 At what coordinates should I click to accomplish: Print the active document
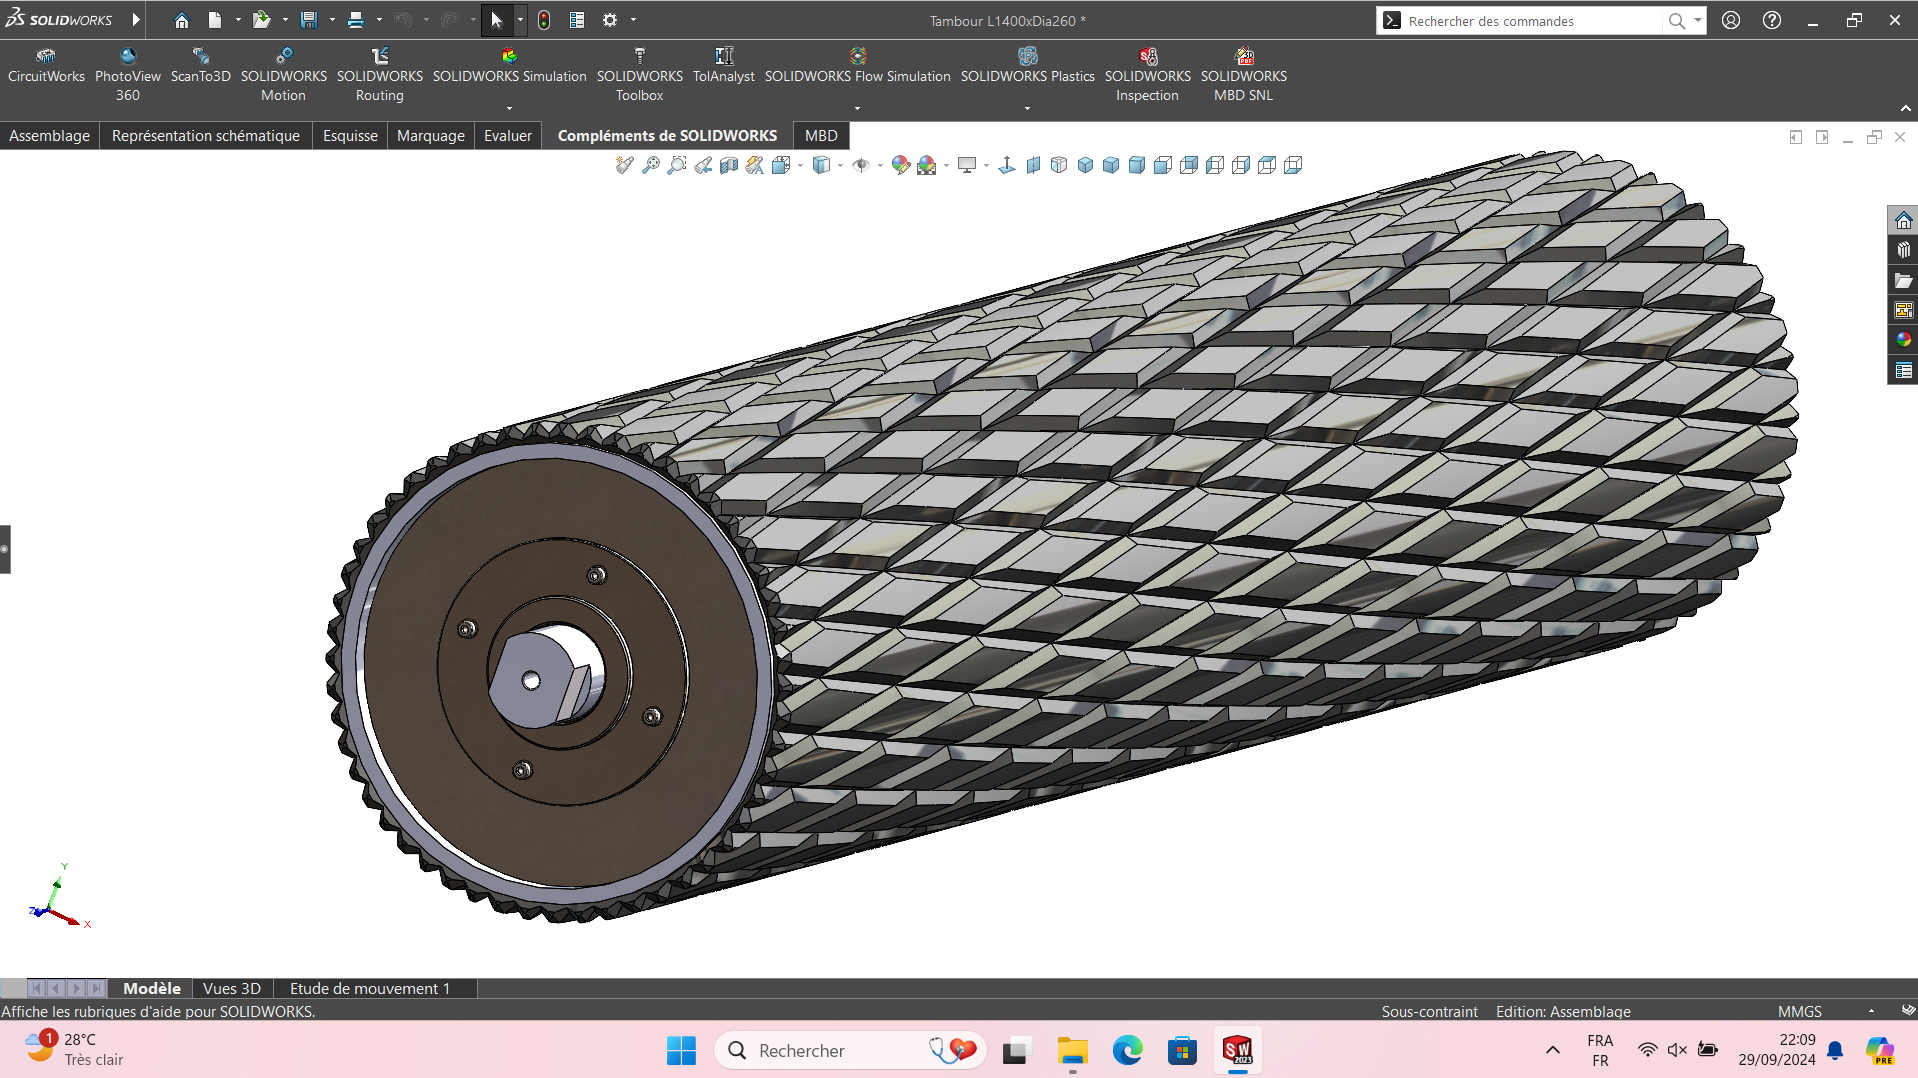(355, 20)
